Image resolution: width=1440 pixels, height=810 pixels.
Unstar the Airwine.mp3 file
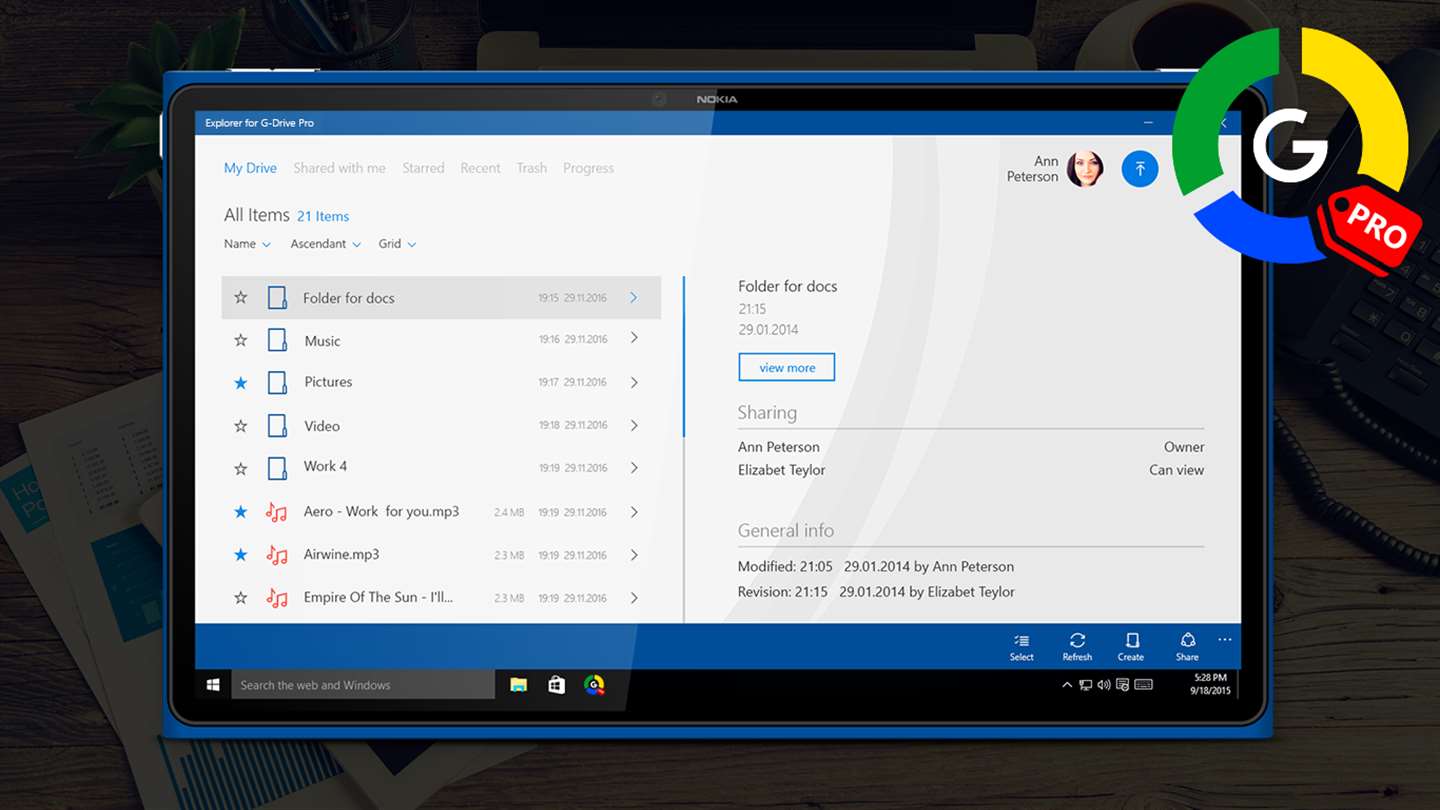point(240,555)
